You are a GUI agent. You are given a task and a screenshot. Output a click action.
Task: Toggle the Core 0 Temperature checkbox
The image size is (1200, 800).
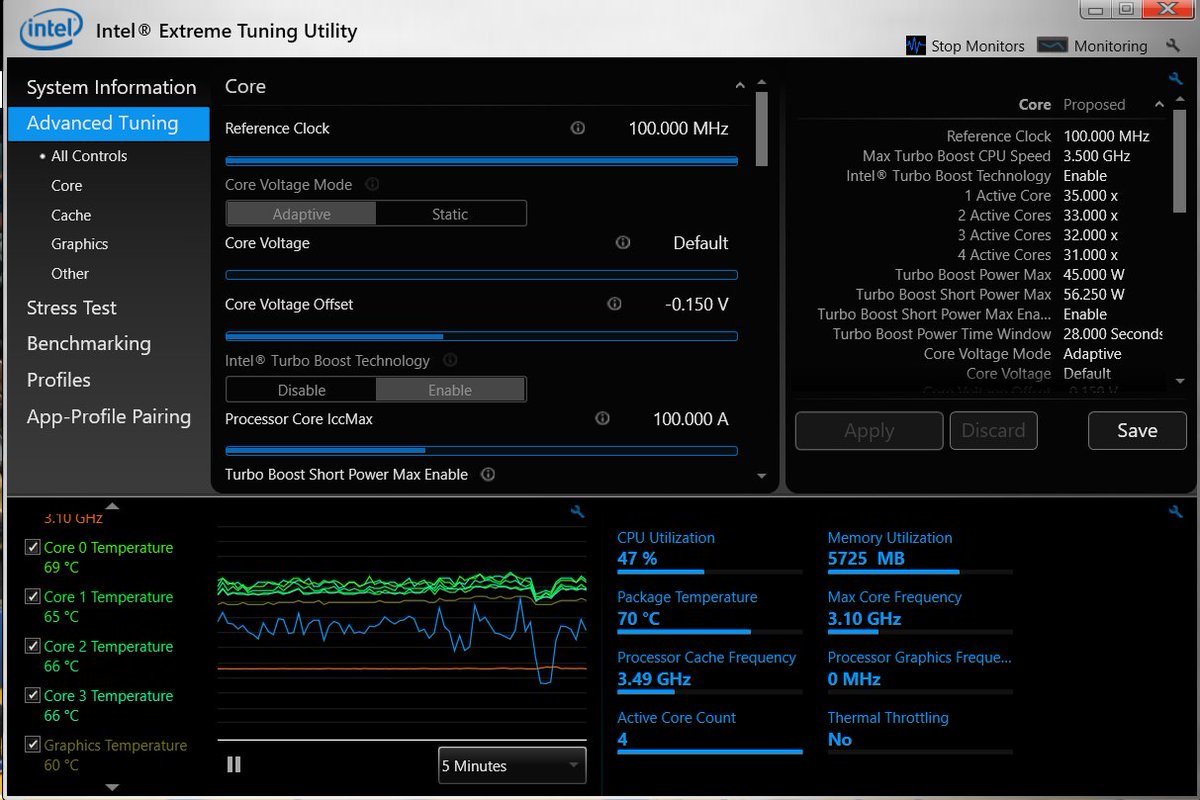coord(32,548)
